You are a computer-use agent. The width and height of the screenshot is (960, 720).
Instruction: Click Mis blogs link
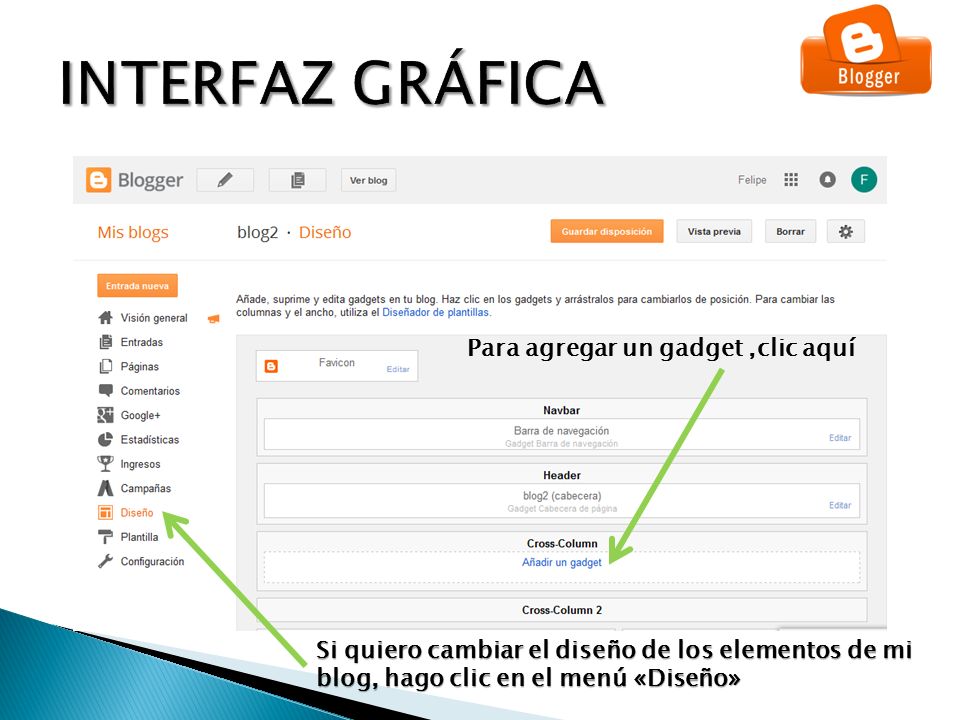(x=133, y=233)
